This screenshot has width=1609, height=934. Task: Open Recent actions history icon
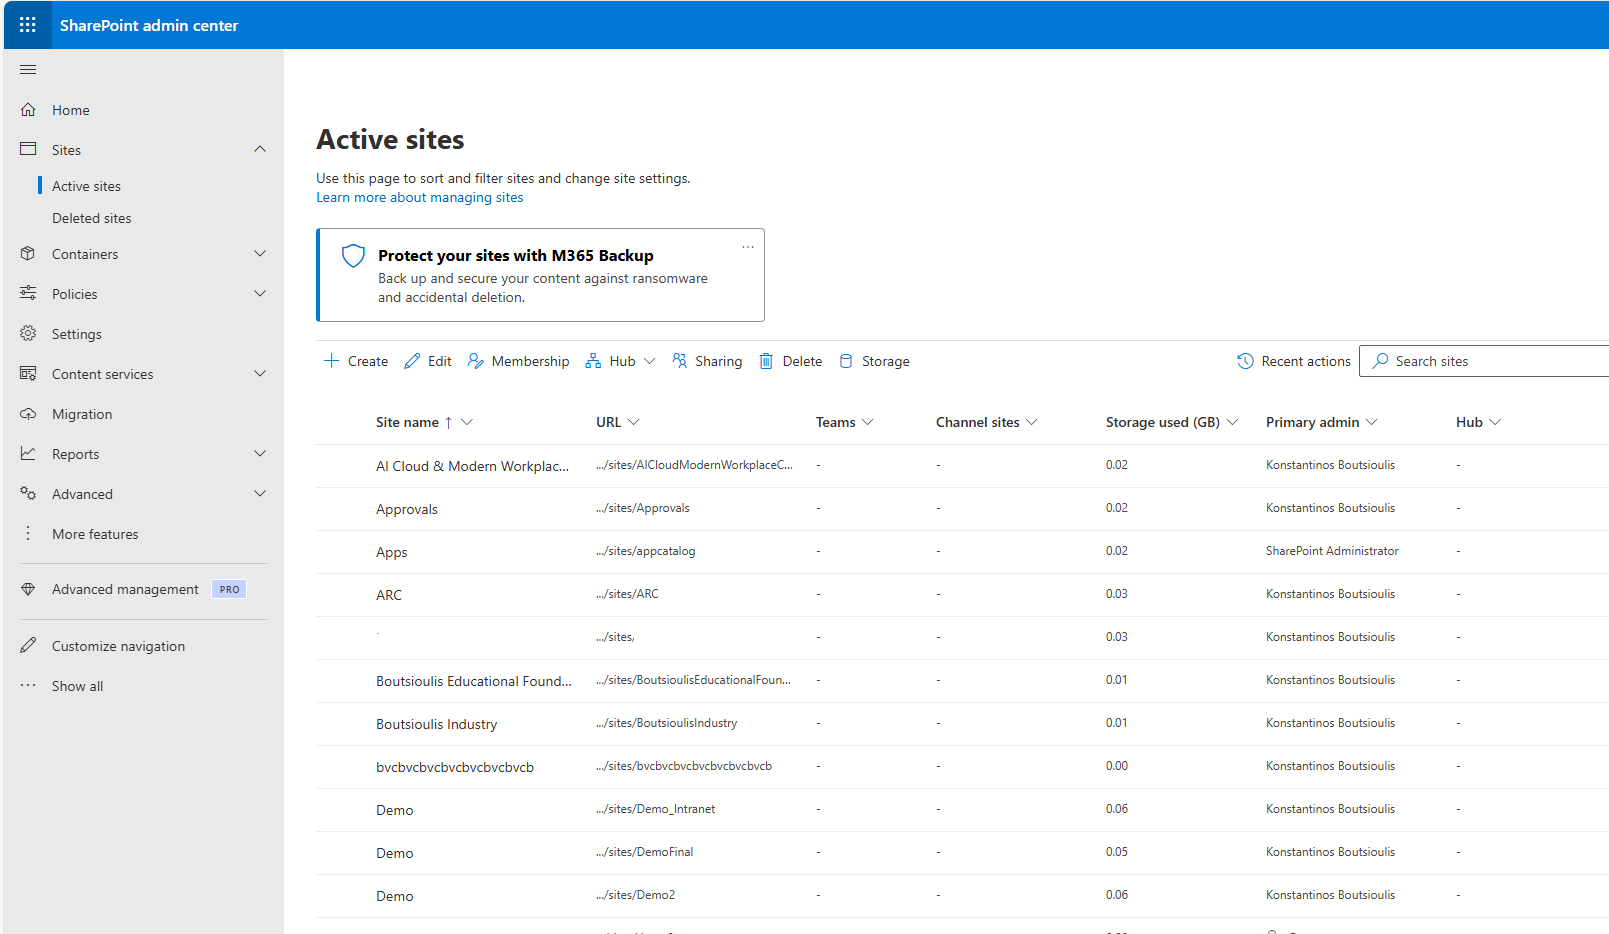pyautogui.click(x=1245, y=361)
